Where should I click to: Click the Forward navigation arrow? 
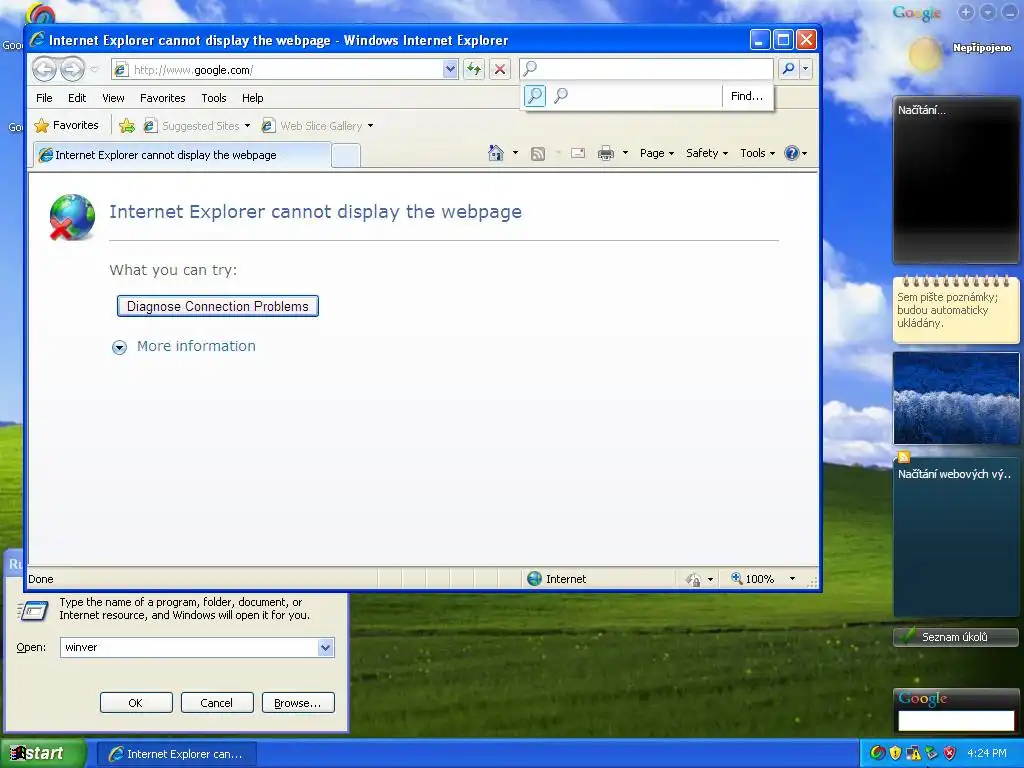[x=72, y=69]
